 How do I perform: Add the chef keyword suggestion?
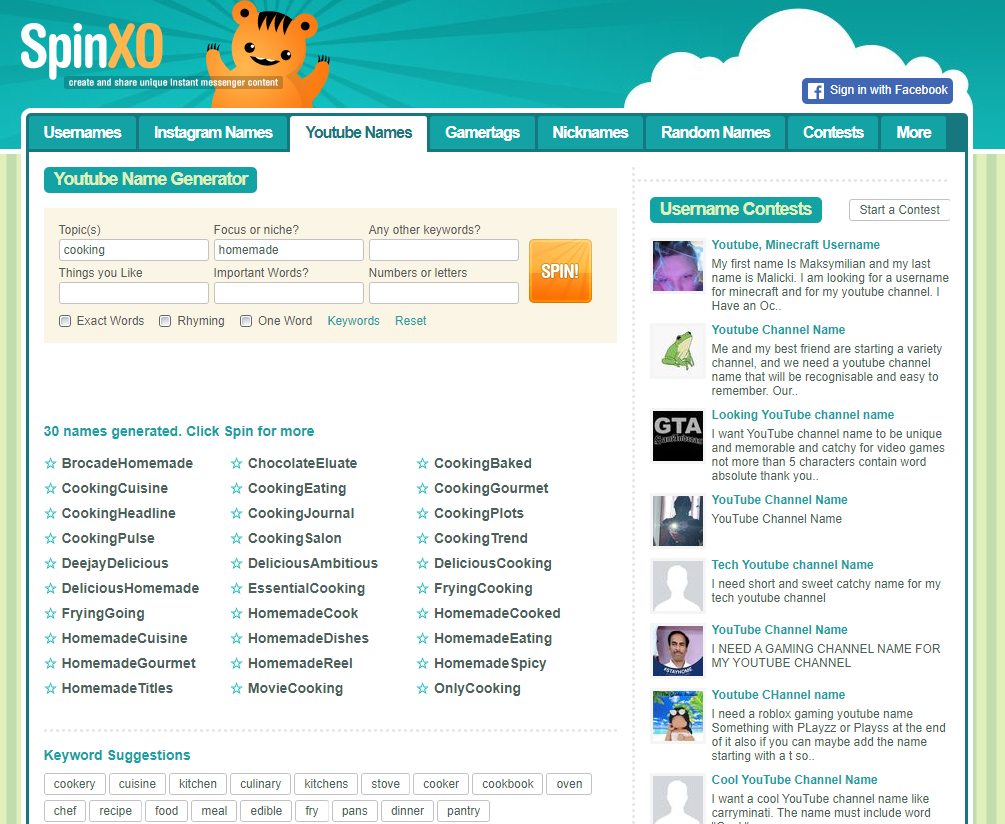[x=65, y=811]
